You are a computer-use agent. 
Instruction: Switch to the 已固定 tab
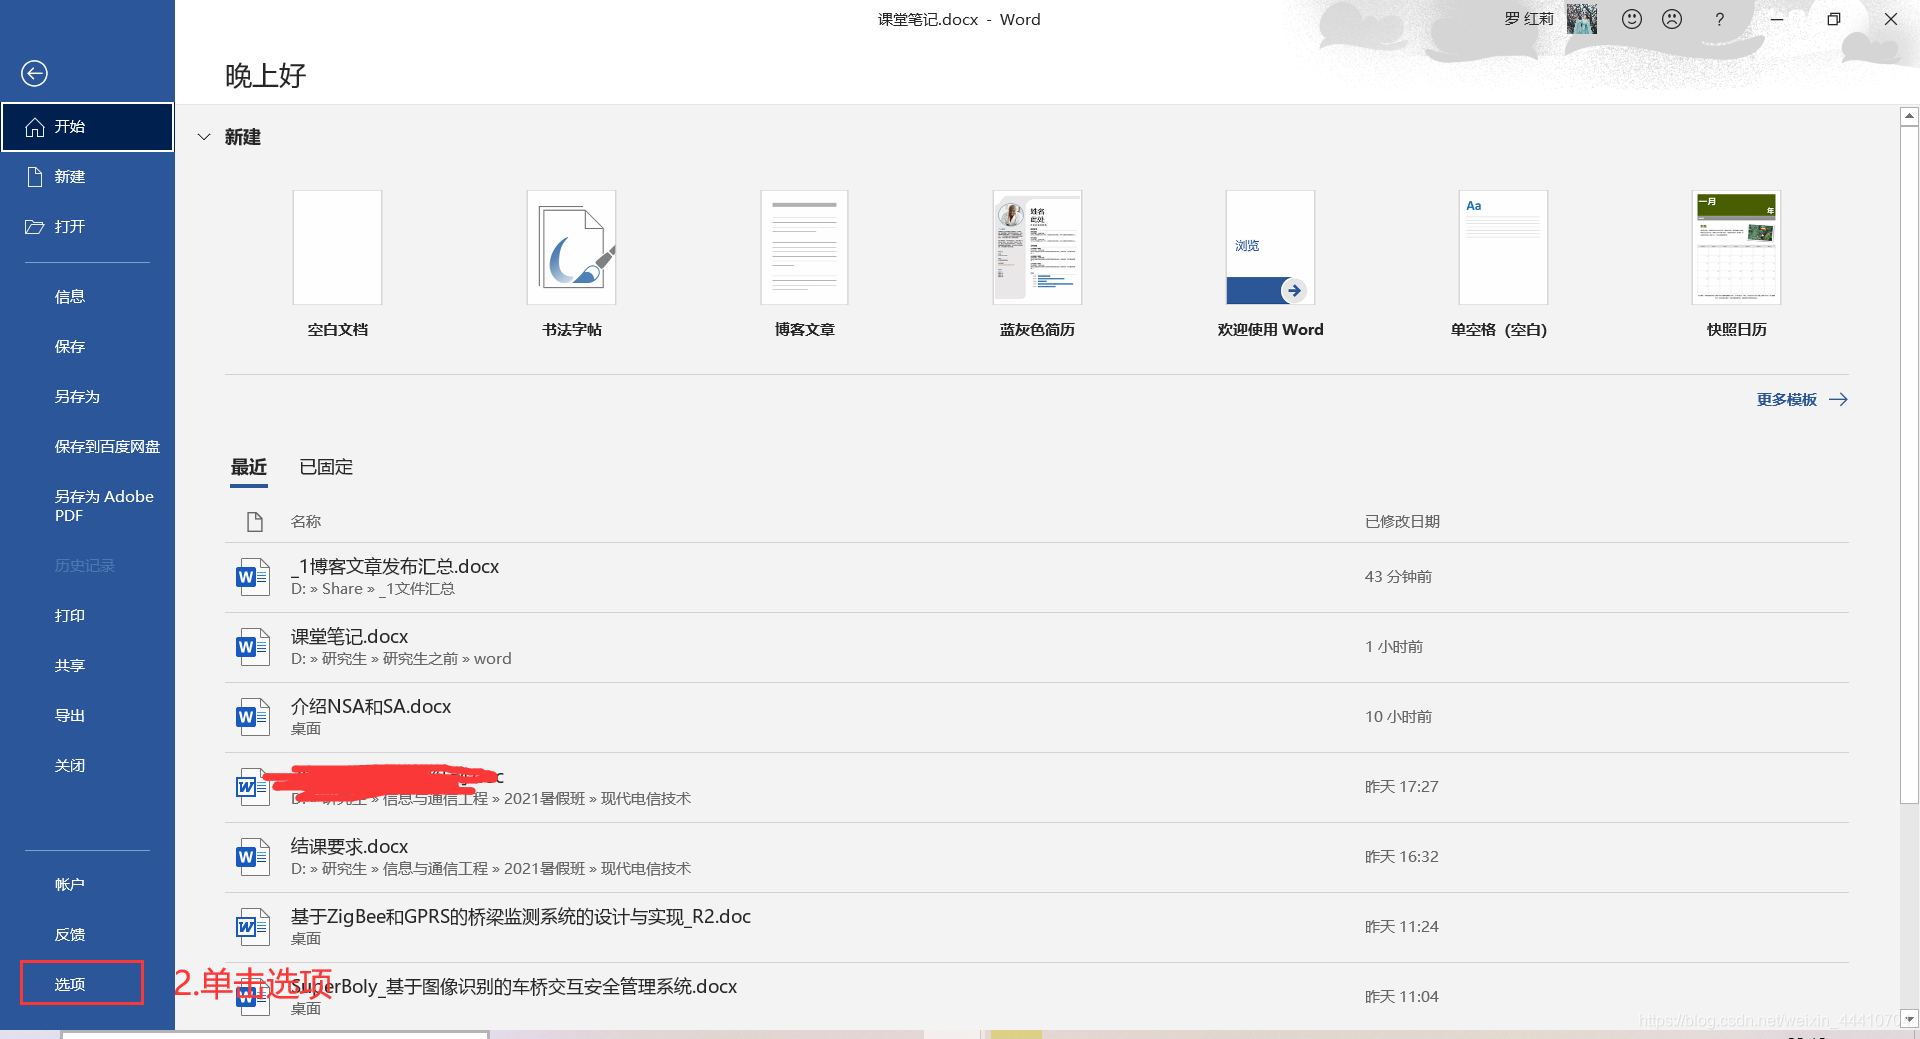tap(326, 467)
